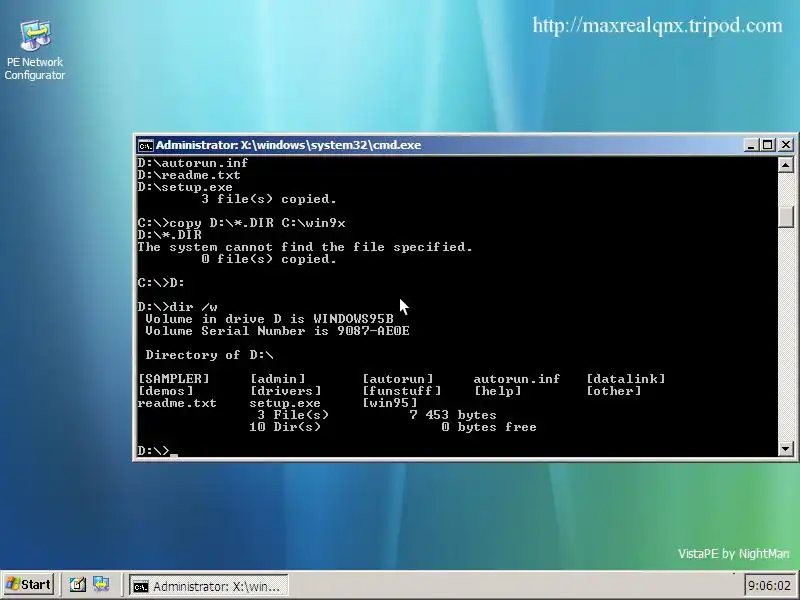Viewport: 800px width, 600px height.
Task: Open the PE Network Configurator desktop icon
Action: click(35, 49)
